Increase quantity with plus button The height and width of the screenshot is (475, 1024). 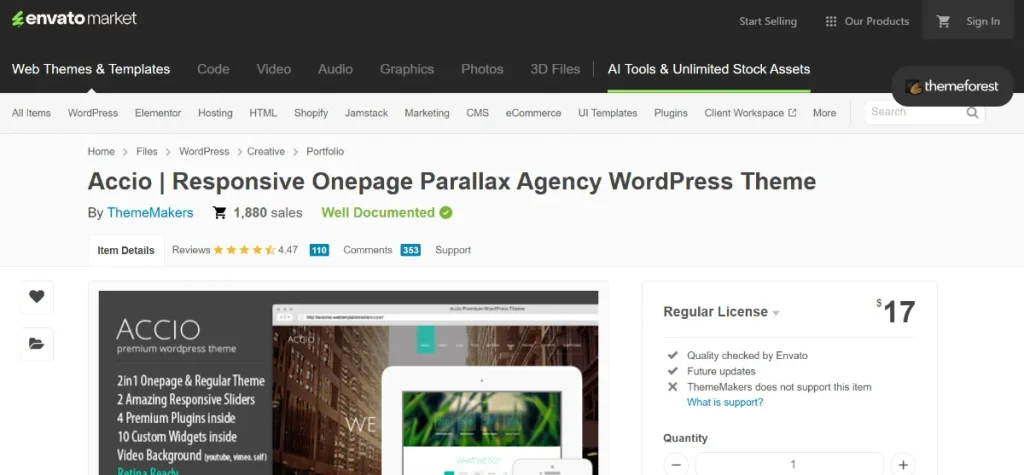(903, 465)
